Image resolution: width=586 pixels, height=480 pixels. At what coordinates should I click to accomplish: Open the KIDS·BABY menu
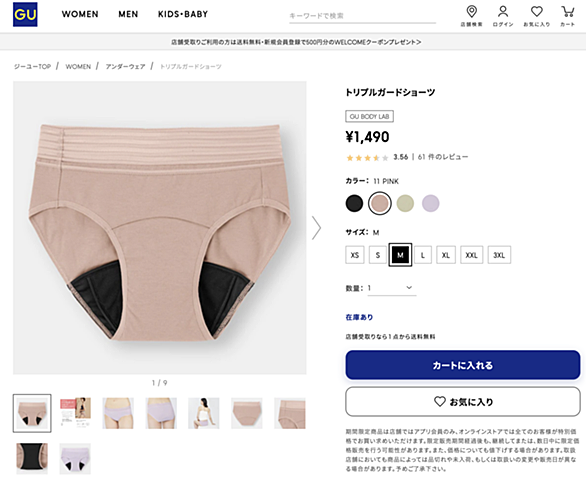183,14
